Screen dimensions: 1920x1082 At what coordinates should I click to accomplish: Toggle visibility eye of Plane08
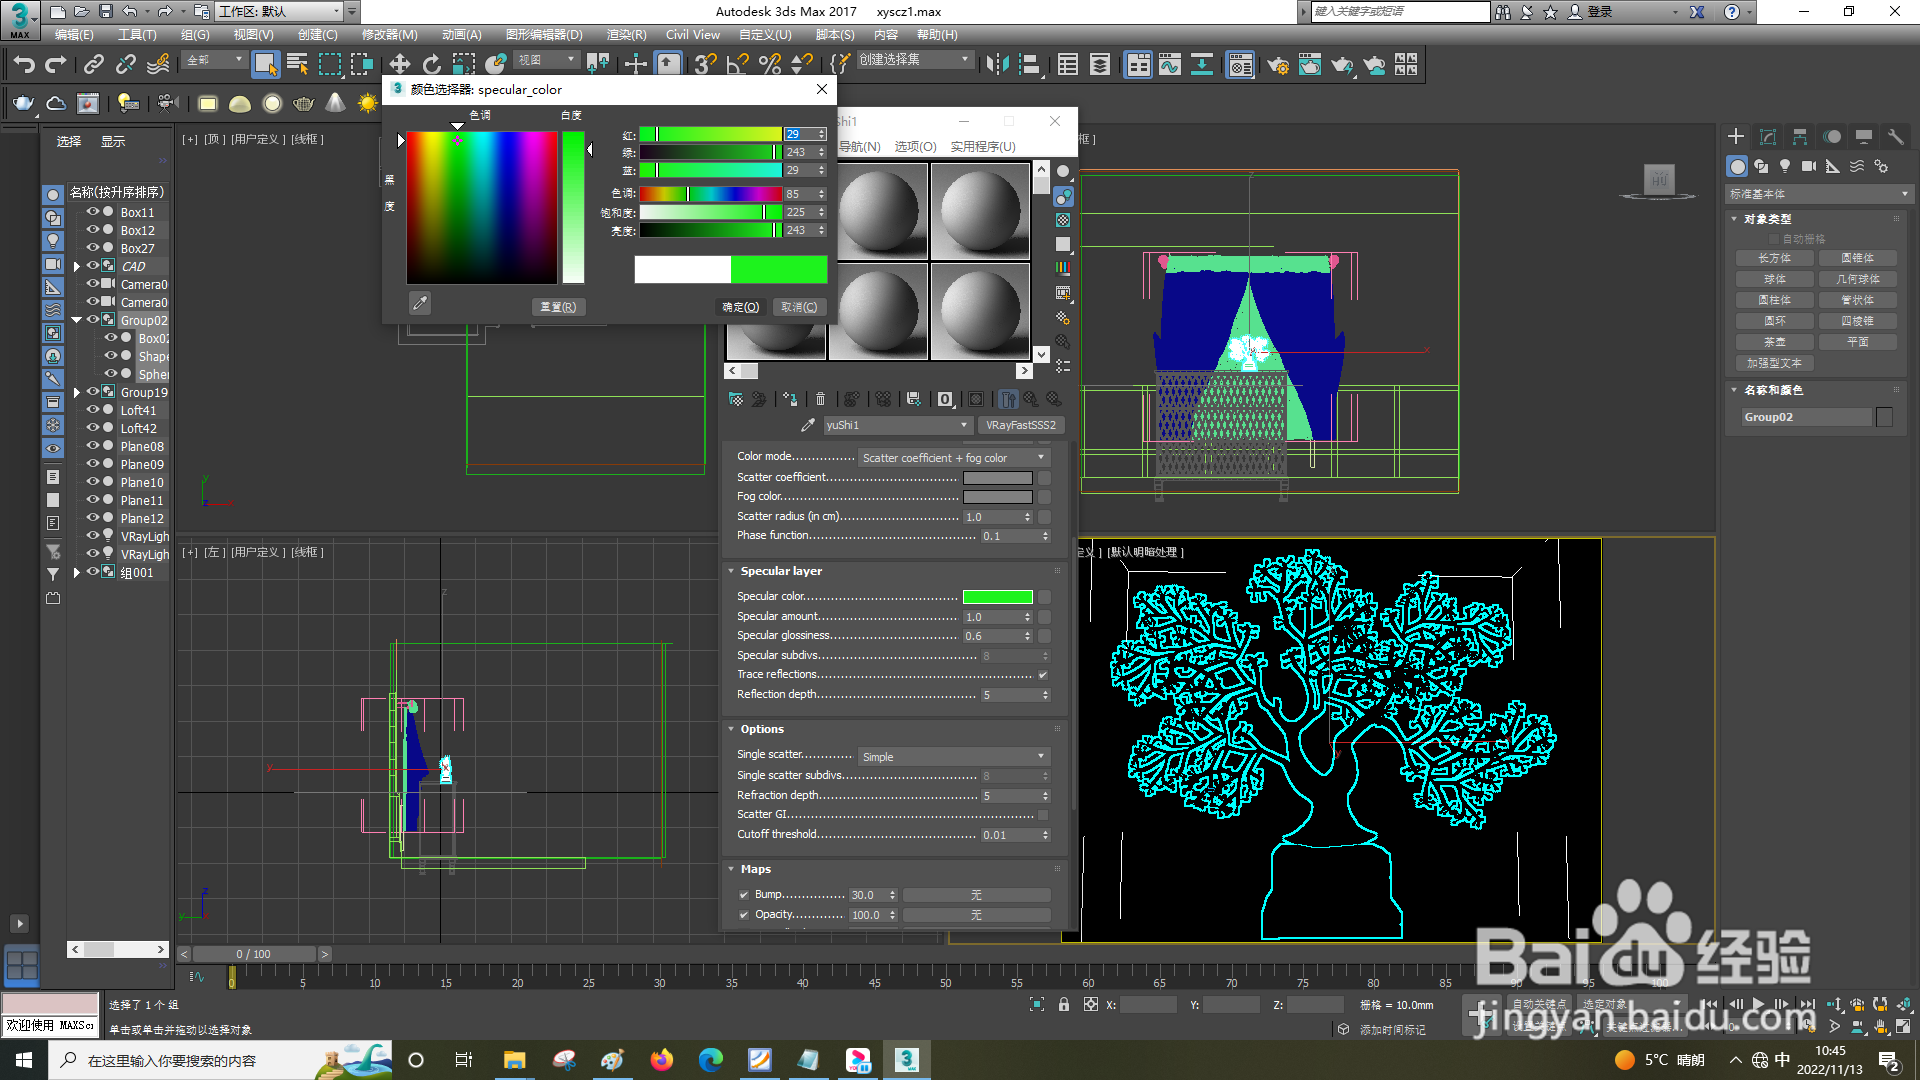pyautogui.click(x=93, y=446)
